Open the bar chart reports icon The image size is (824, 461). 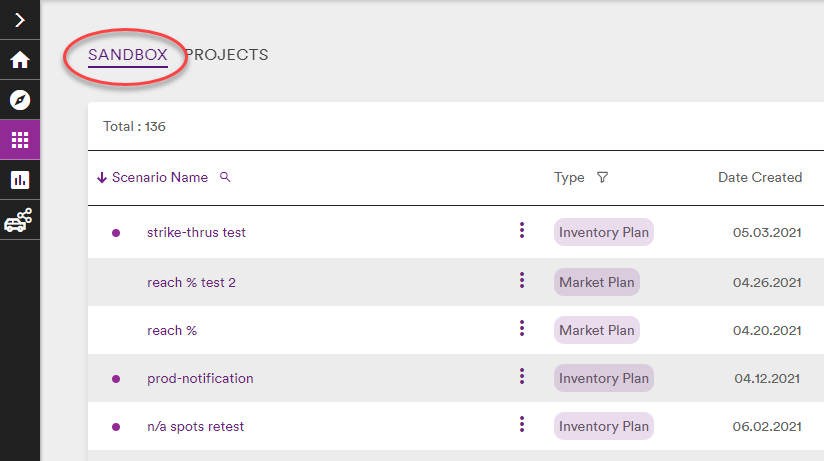pos(20,180)
